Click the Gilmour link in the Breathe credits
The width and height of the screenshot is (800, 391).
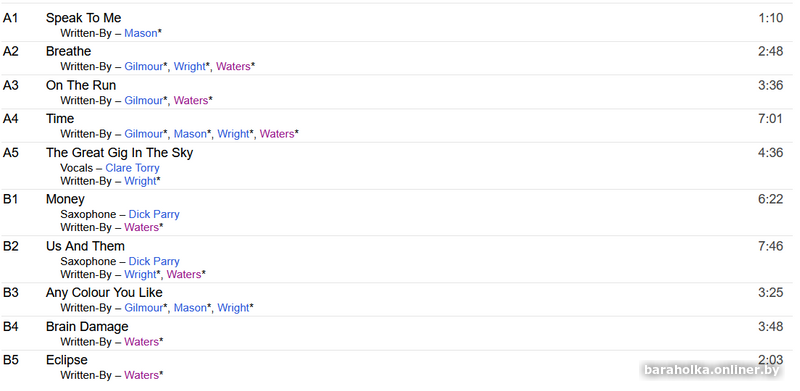point(143,67)
